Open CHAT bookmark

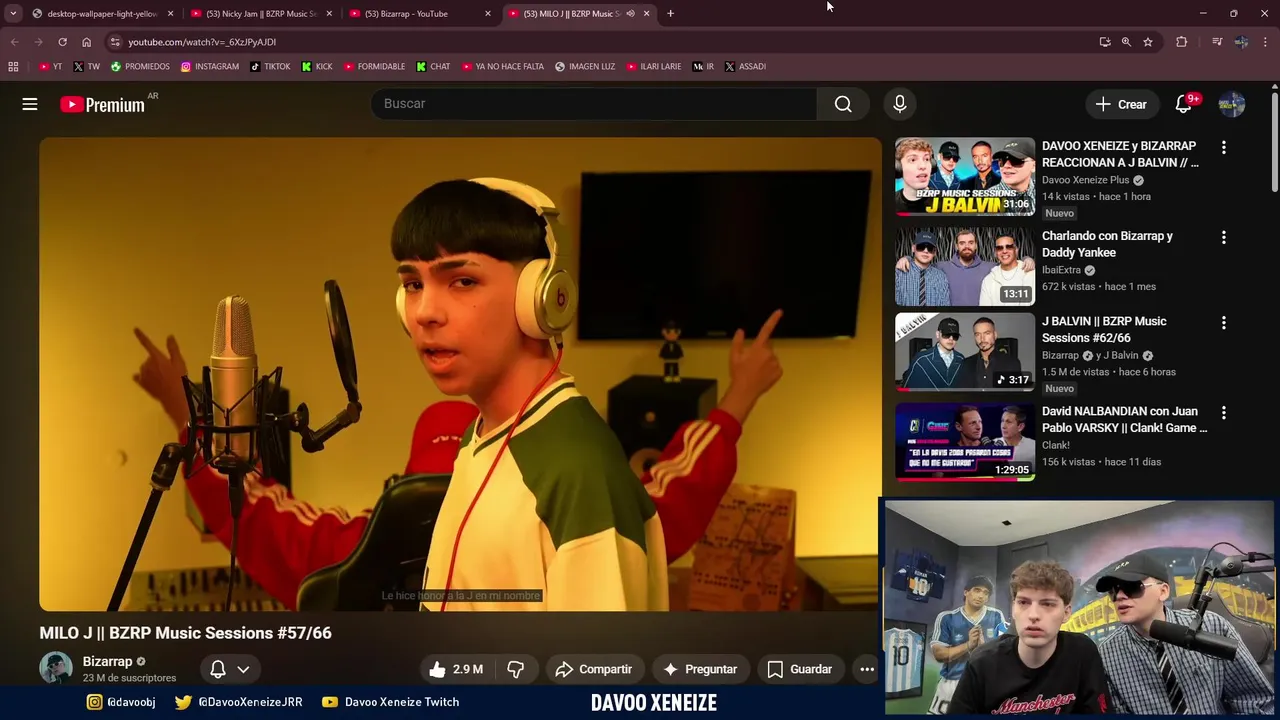(433, 67)
